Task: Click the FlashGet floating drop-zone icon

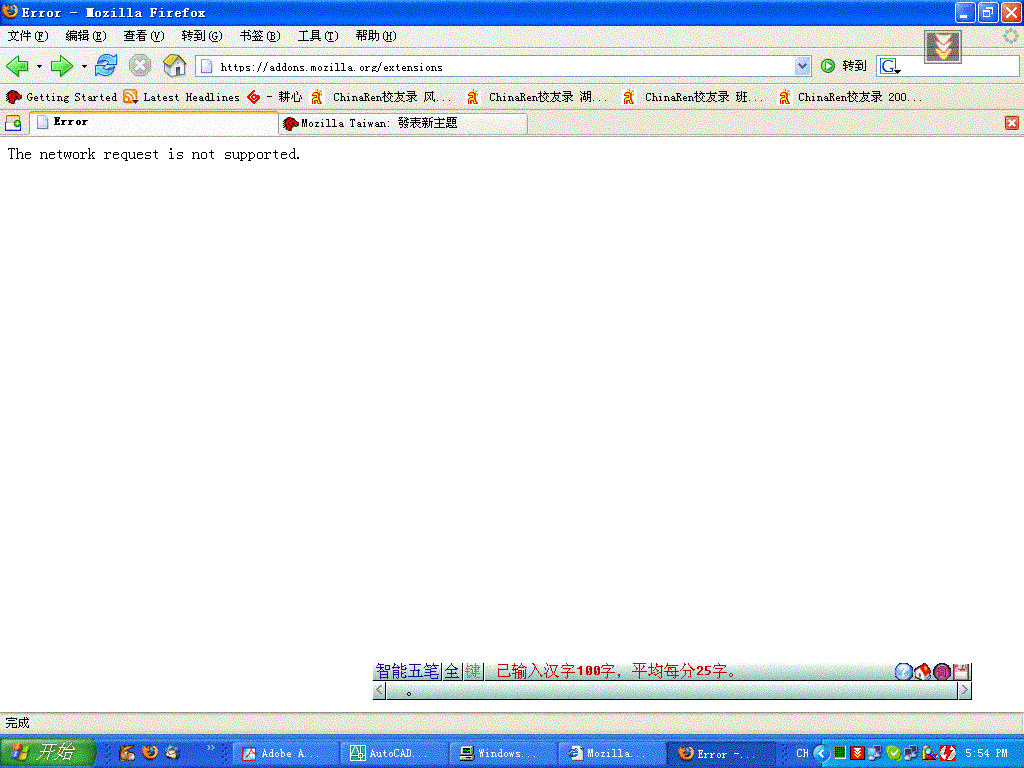Action: 942,46
